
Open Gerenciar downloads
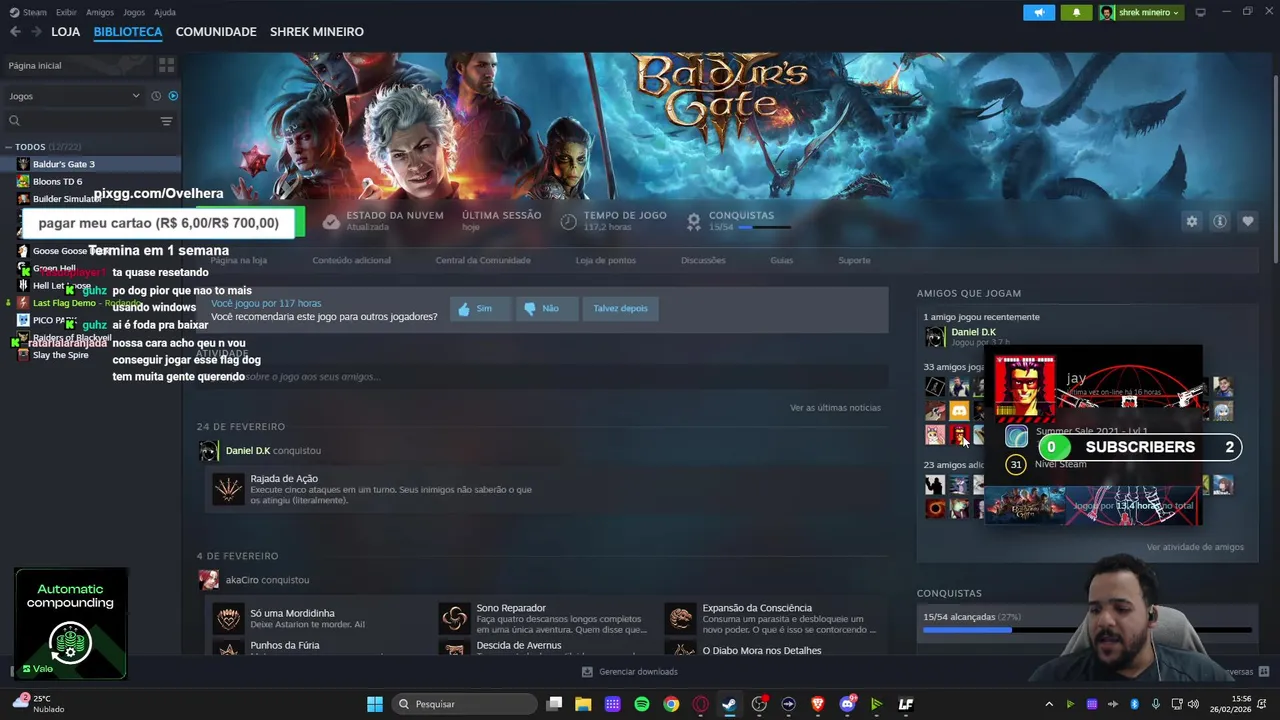tap(629, 672)
